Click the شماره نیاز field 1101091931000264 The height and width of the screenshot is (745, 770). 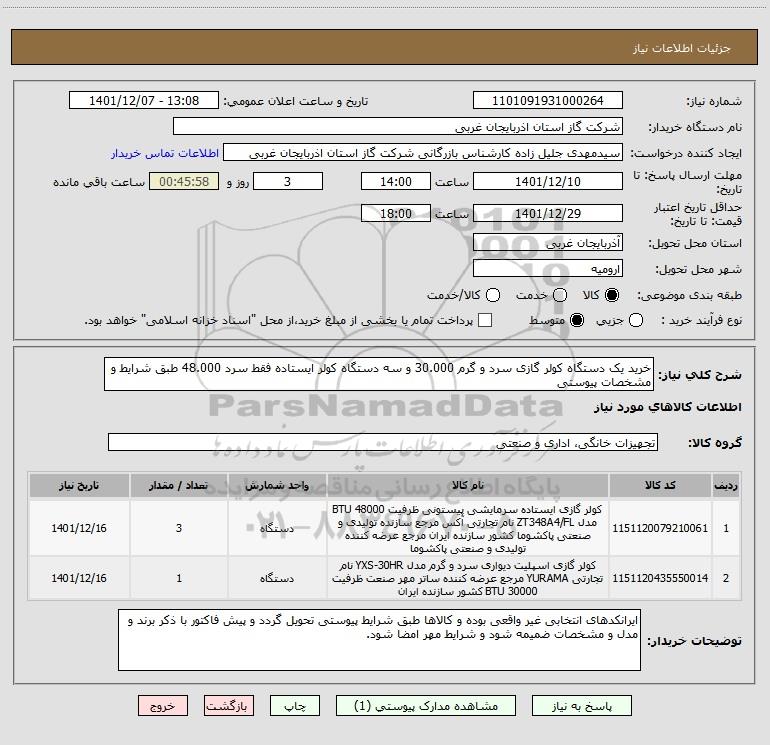pos(548,100)
